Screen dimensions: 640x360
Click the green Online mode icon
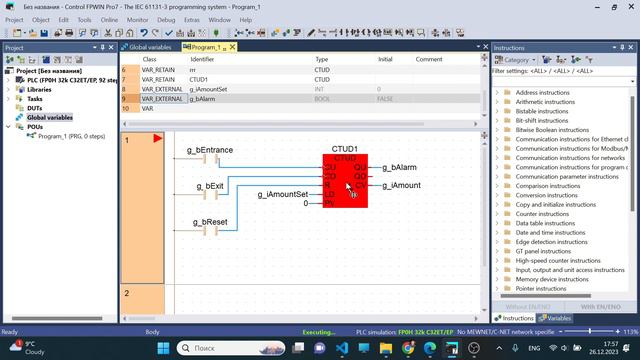[x=216, y=33]
